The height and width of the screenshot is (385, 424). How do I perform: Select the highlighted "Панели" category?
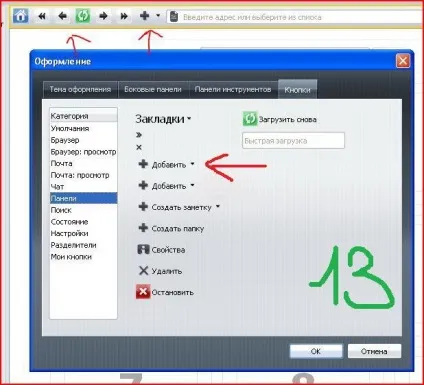pos(83,198)
